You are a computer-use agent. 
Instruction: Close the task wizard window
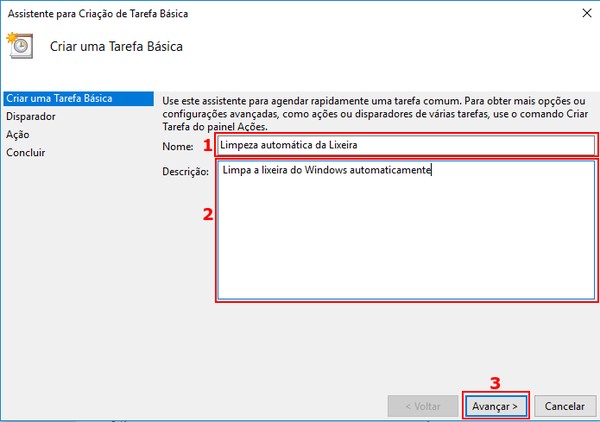[587, 13]
